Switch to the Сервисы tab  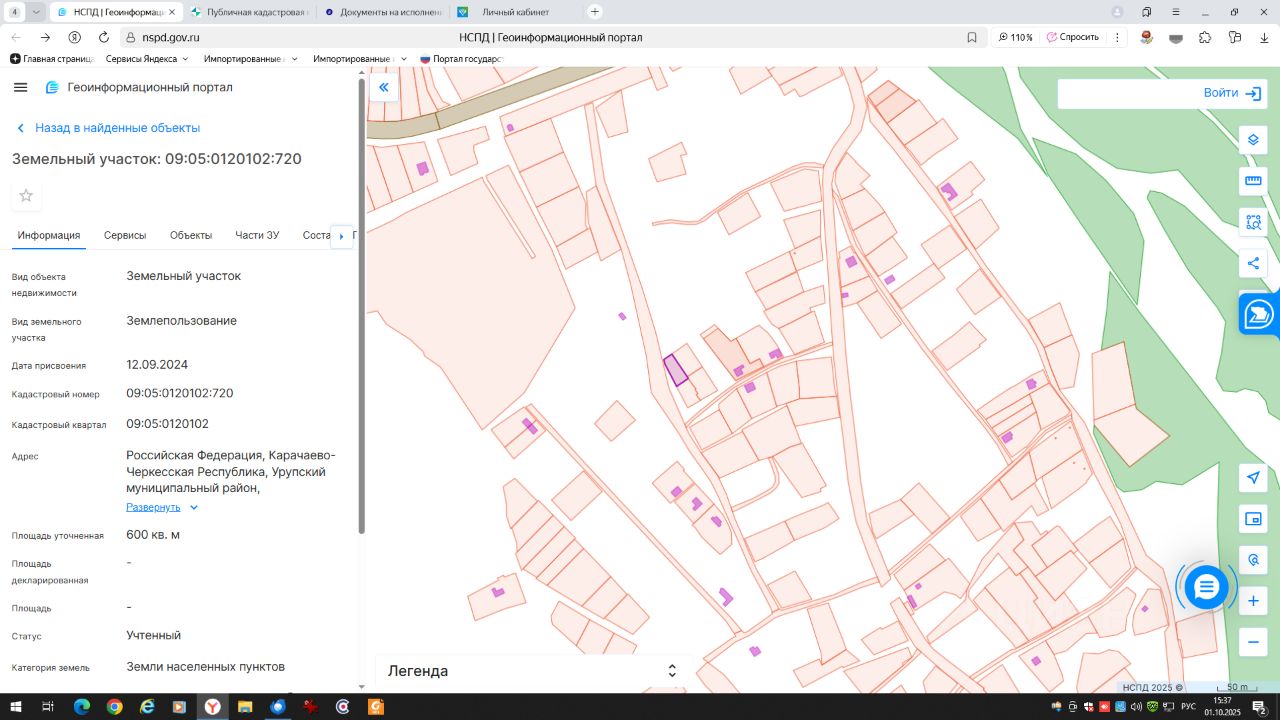point(125,235)
